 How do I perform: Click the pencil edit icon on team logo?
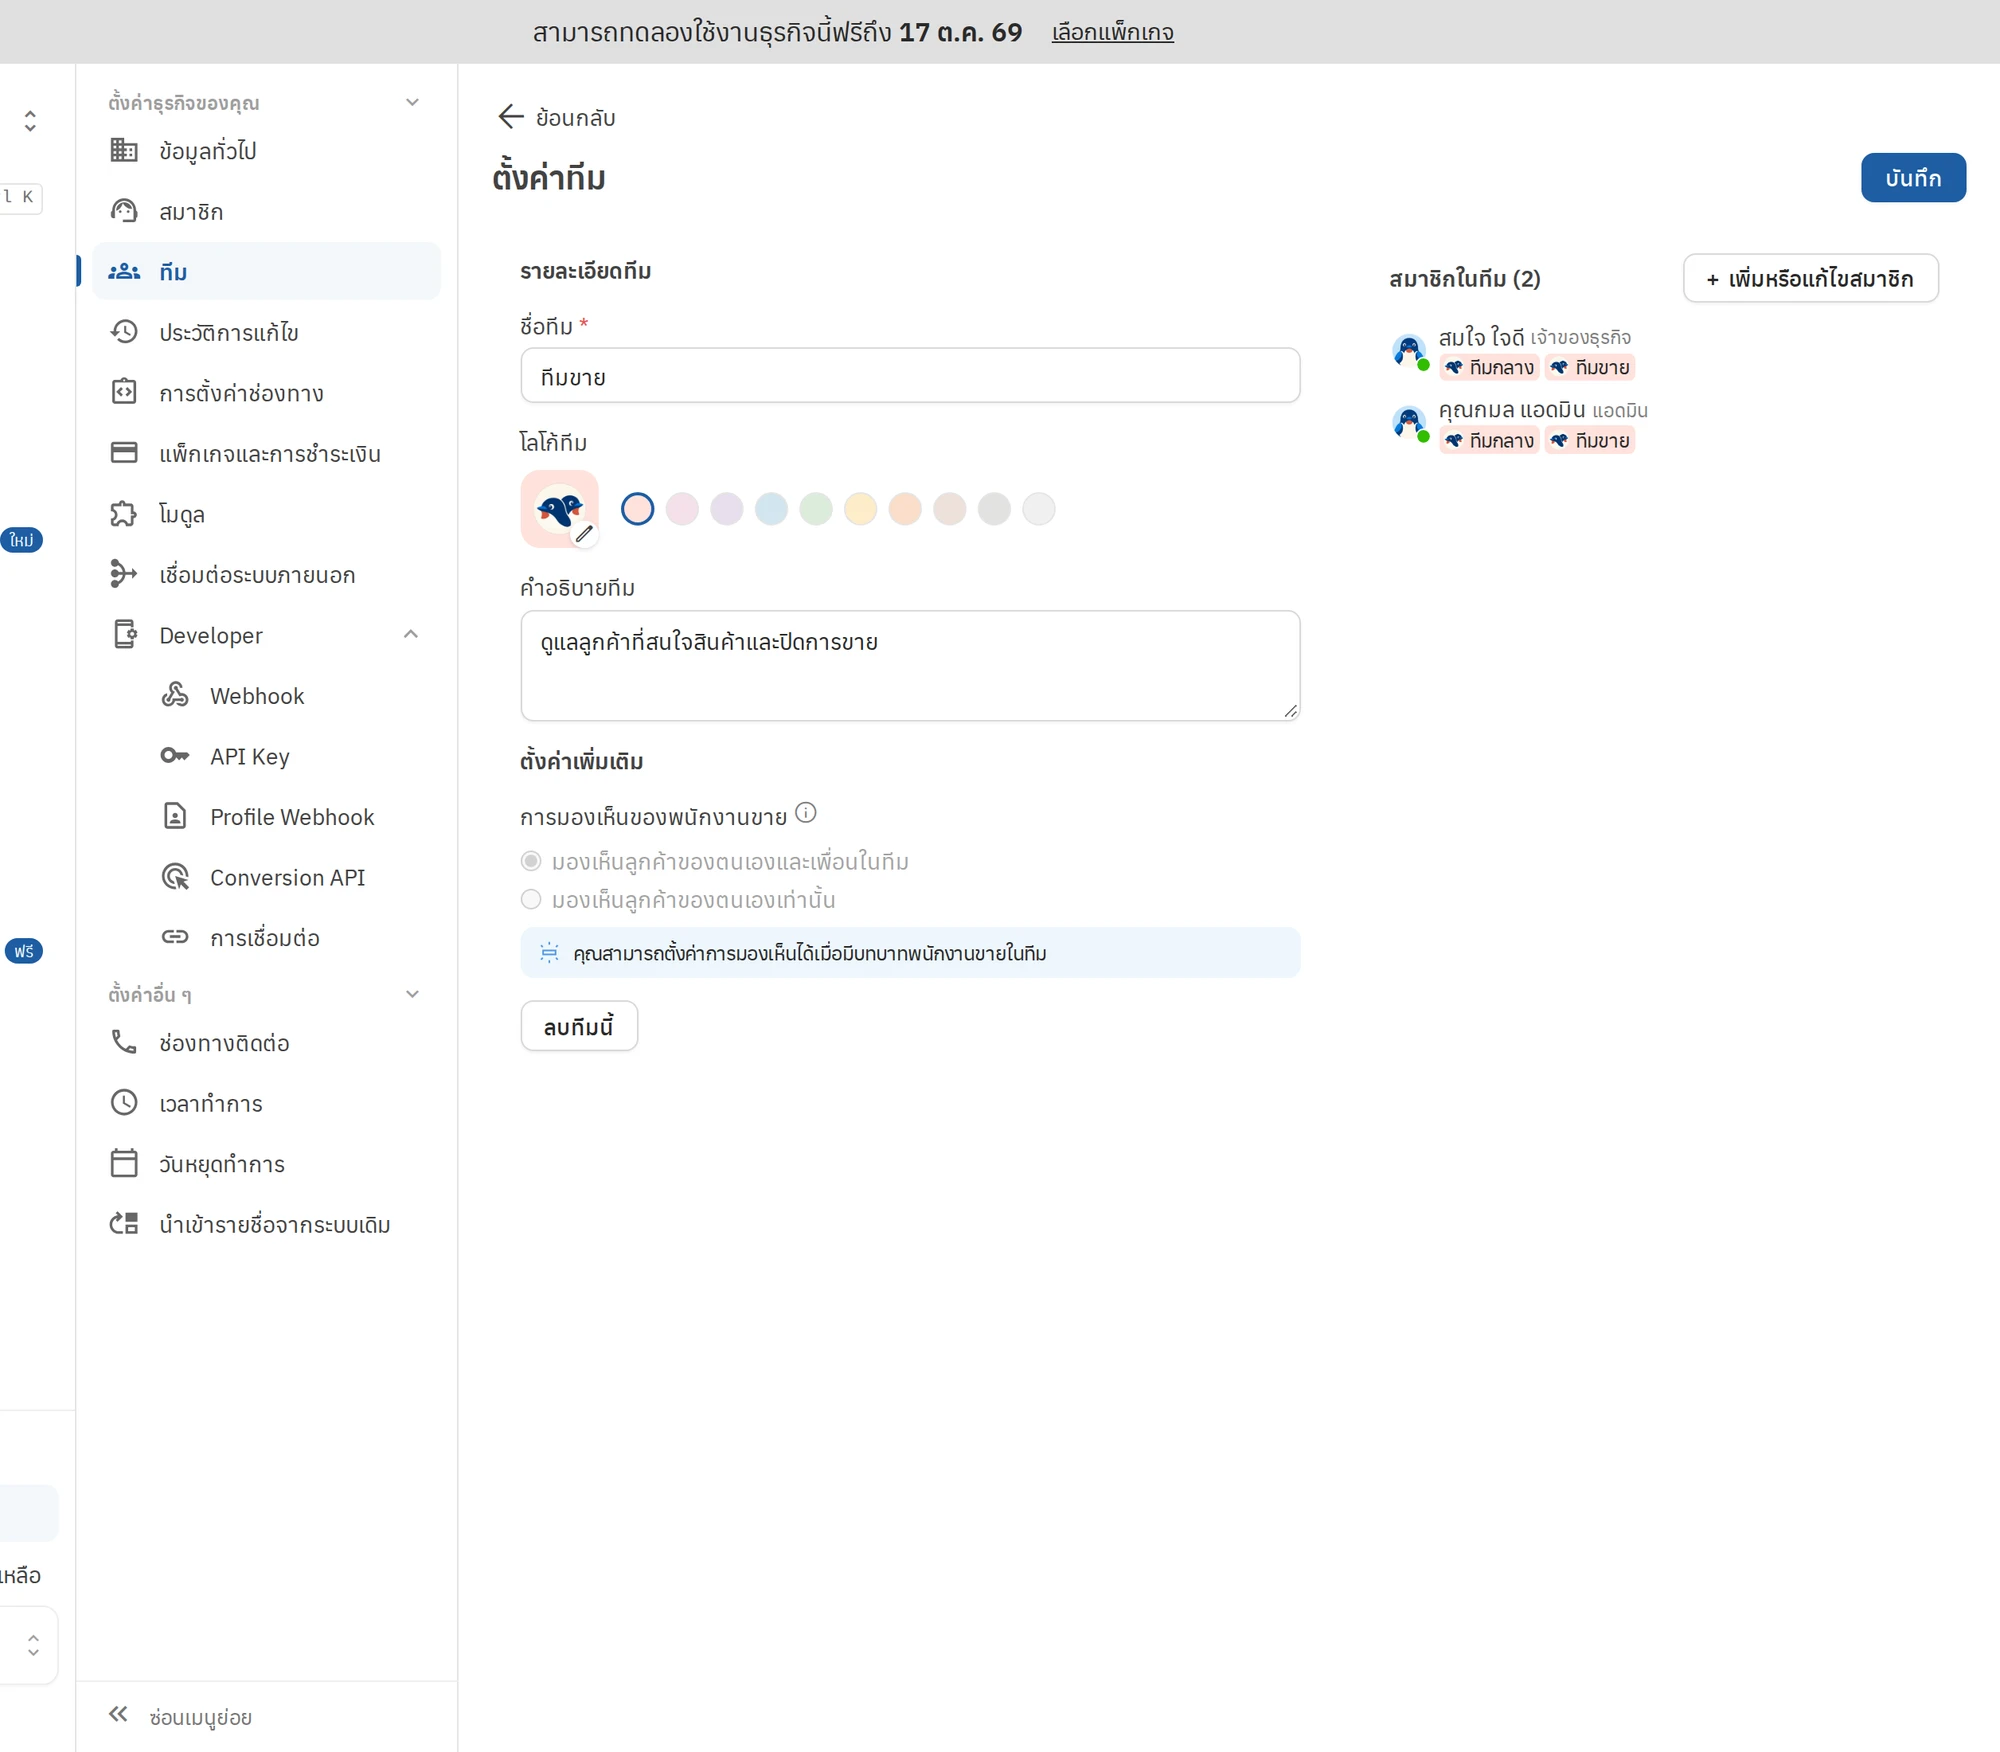click(584, 534)
